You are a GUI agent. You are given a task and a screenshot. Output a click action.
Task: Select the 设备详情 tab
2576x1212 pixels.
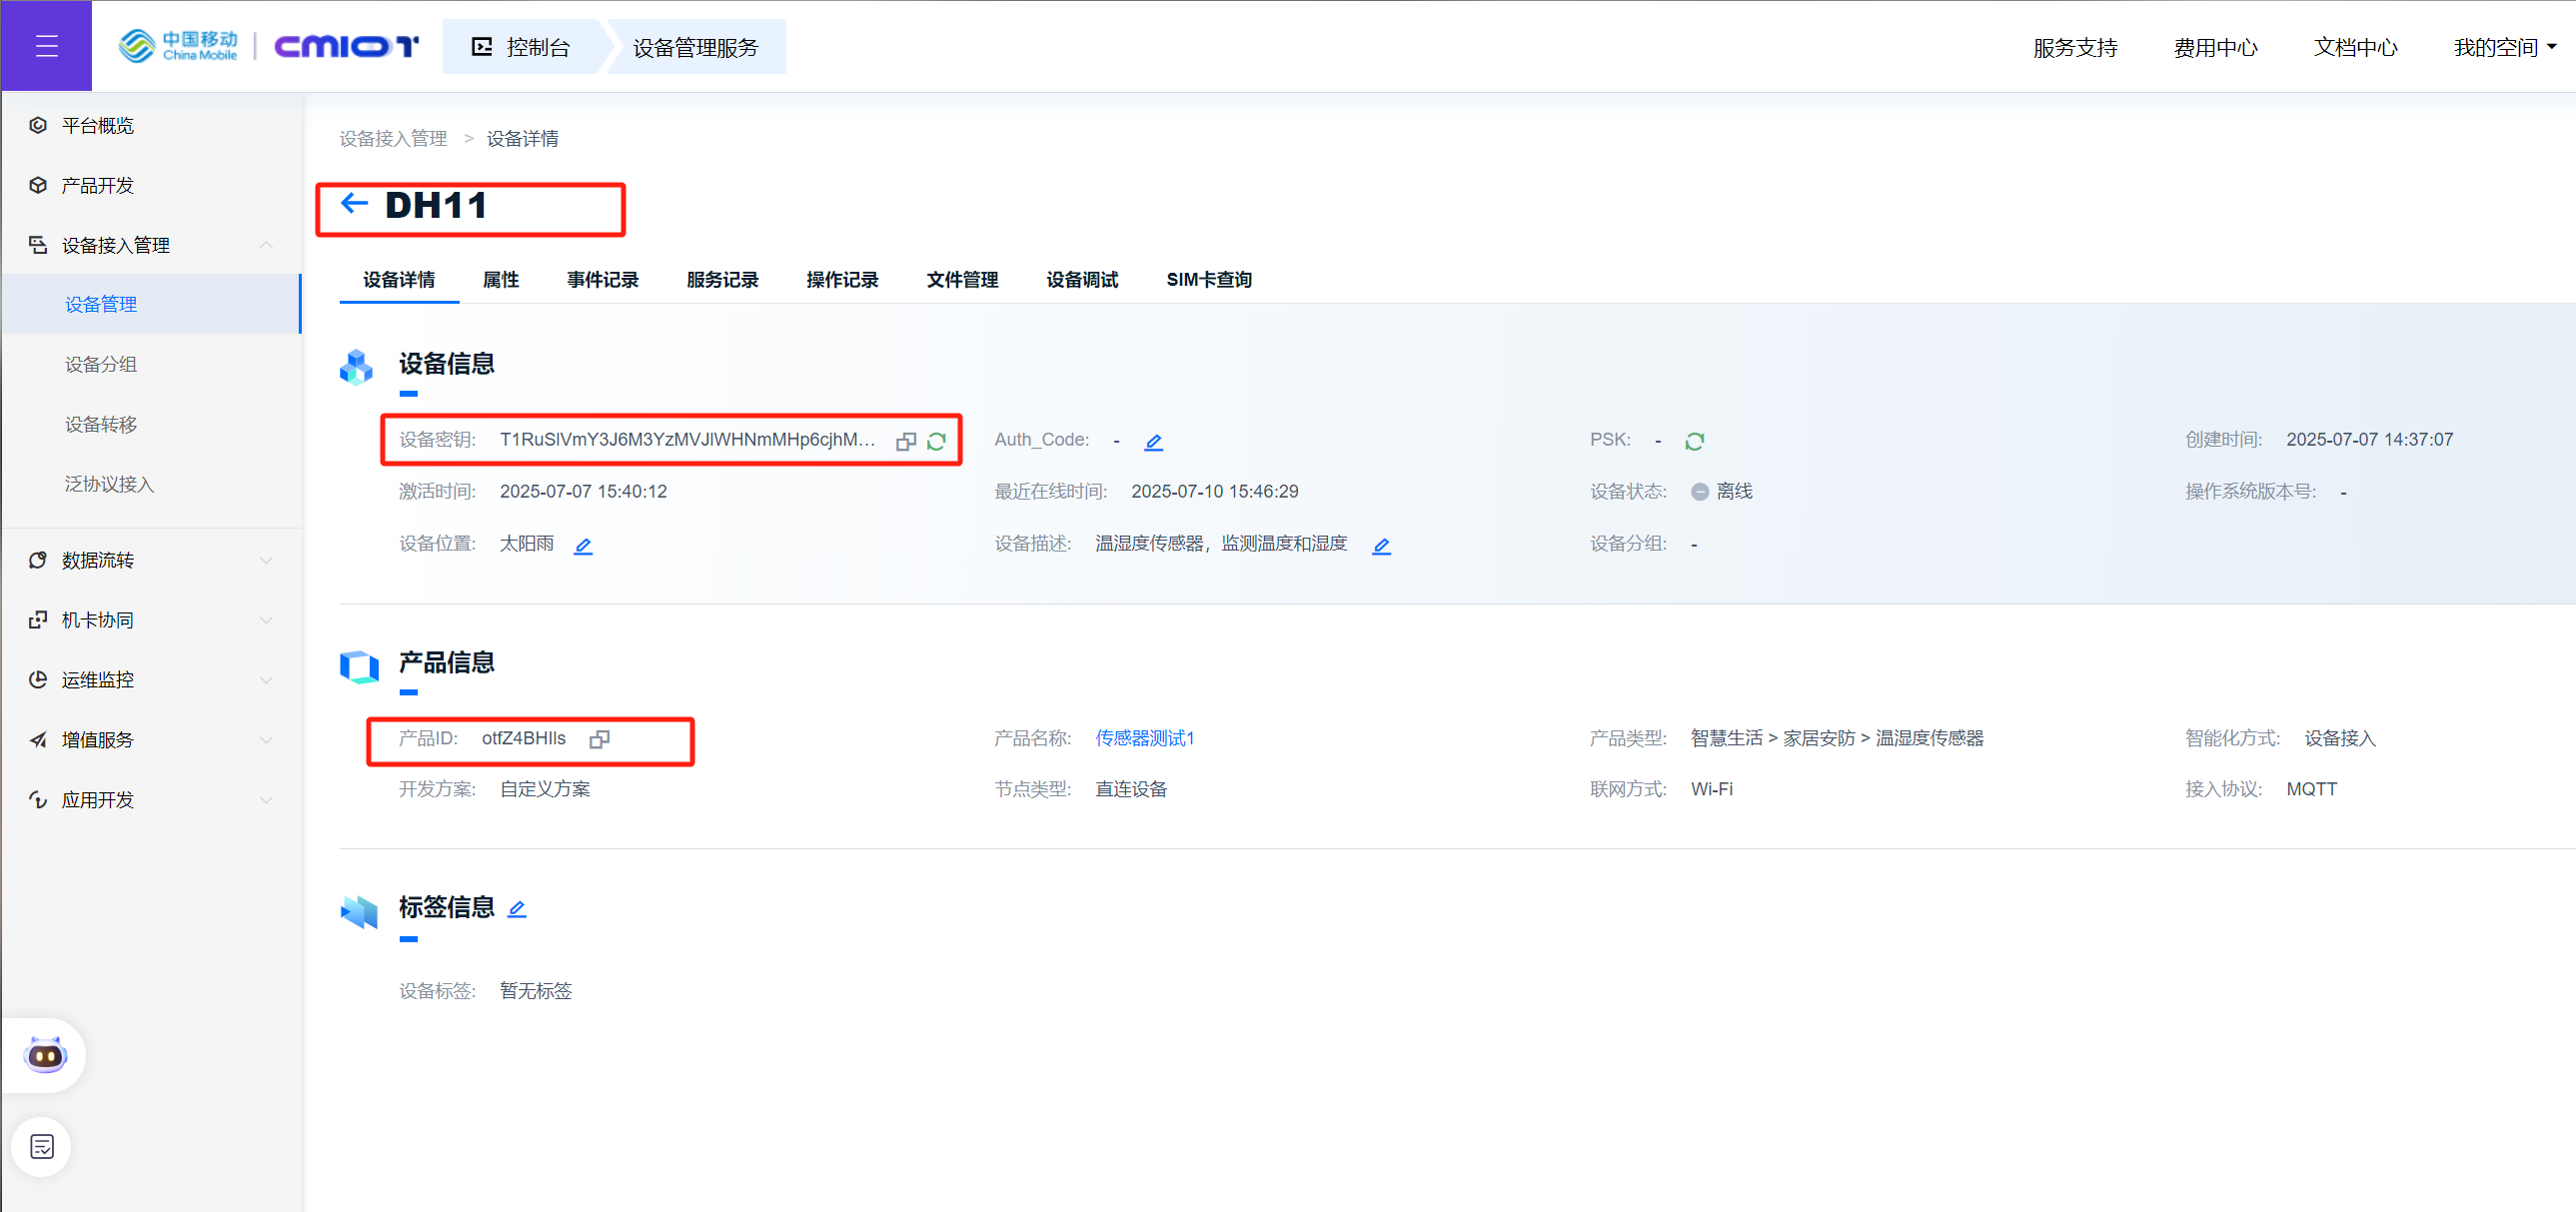pyautogui.click(x=399, y=280)
